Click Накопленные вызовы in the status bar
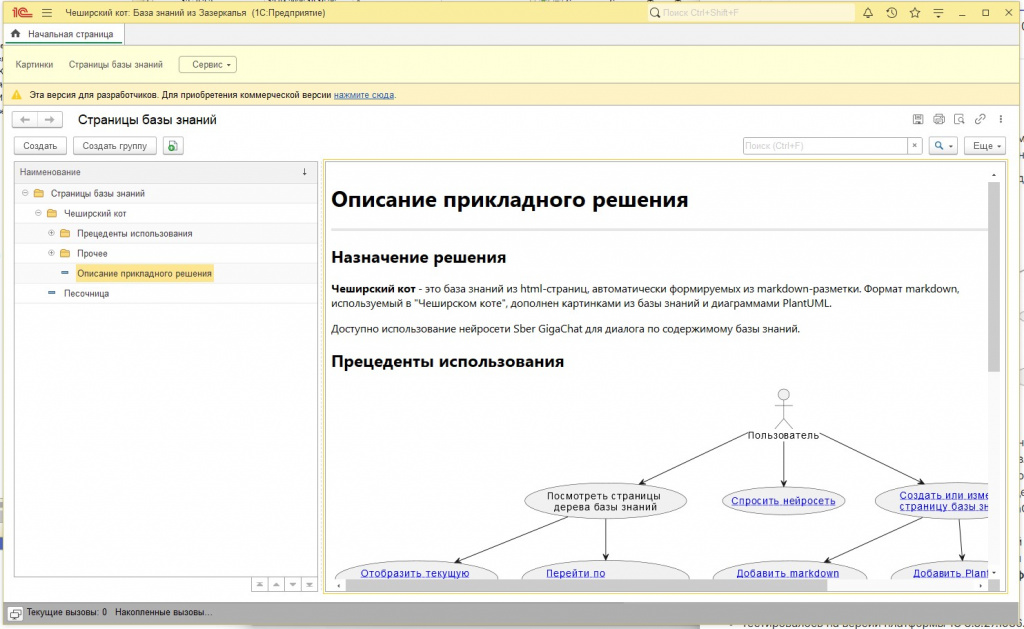1024x629 pixels. point(163,613)
